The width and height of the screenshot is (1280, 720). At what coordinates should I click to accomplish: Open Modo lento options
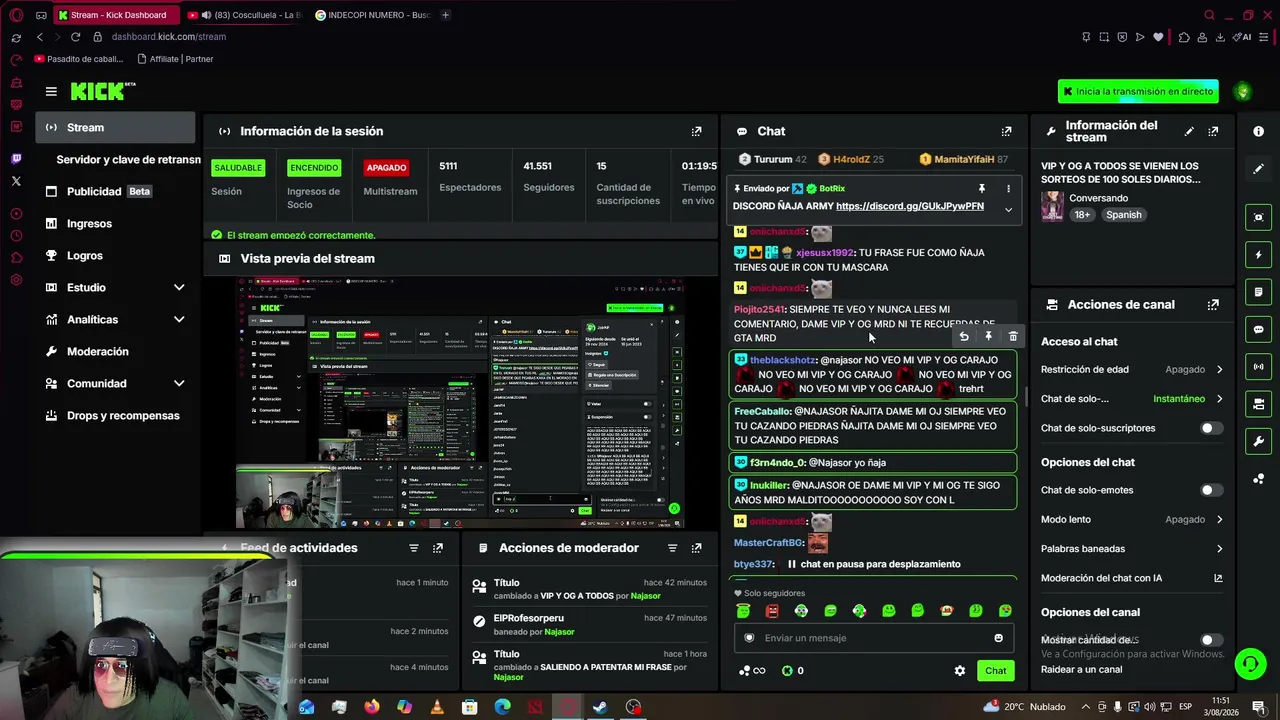click(x=1132, y=519)
